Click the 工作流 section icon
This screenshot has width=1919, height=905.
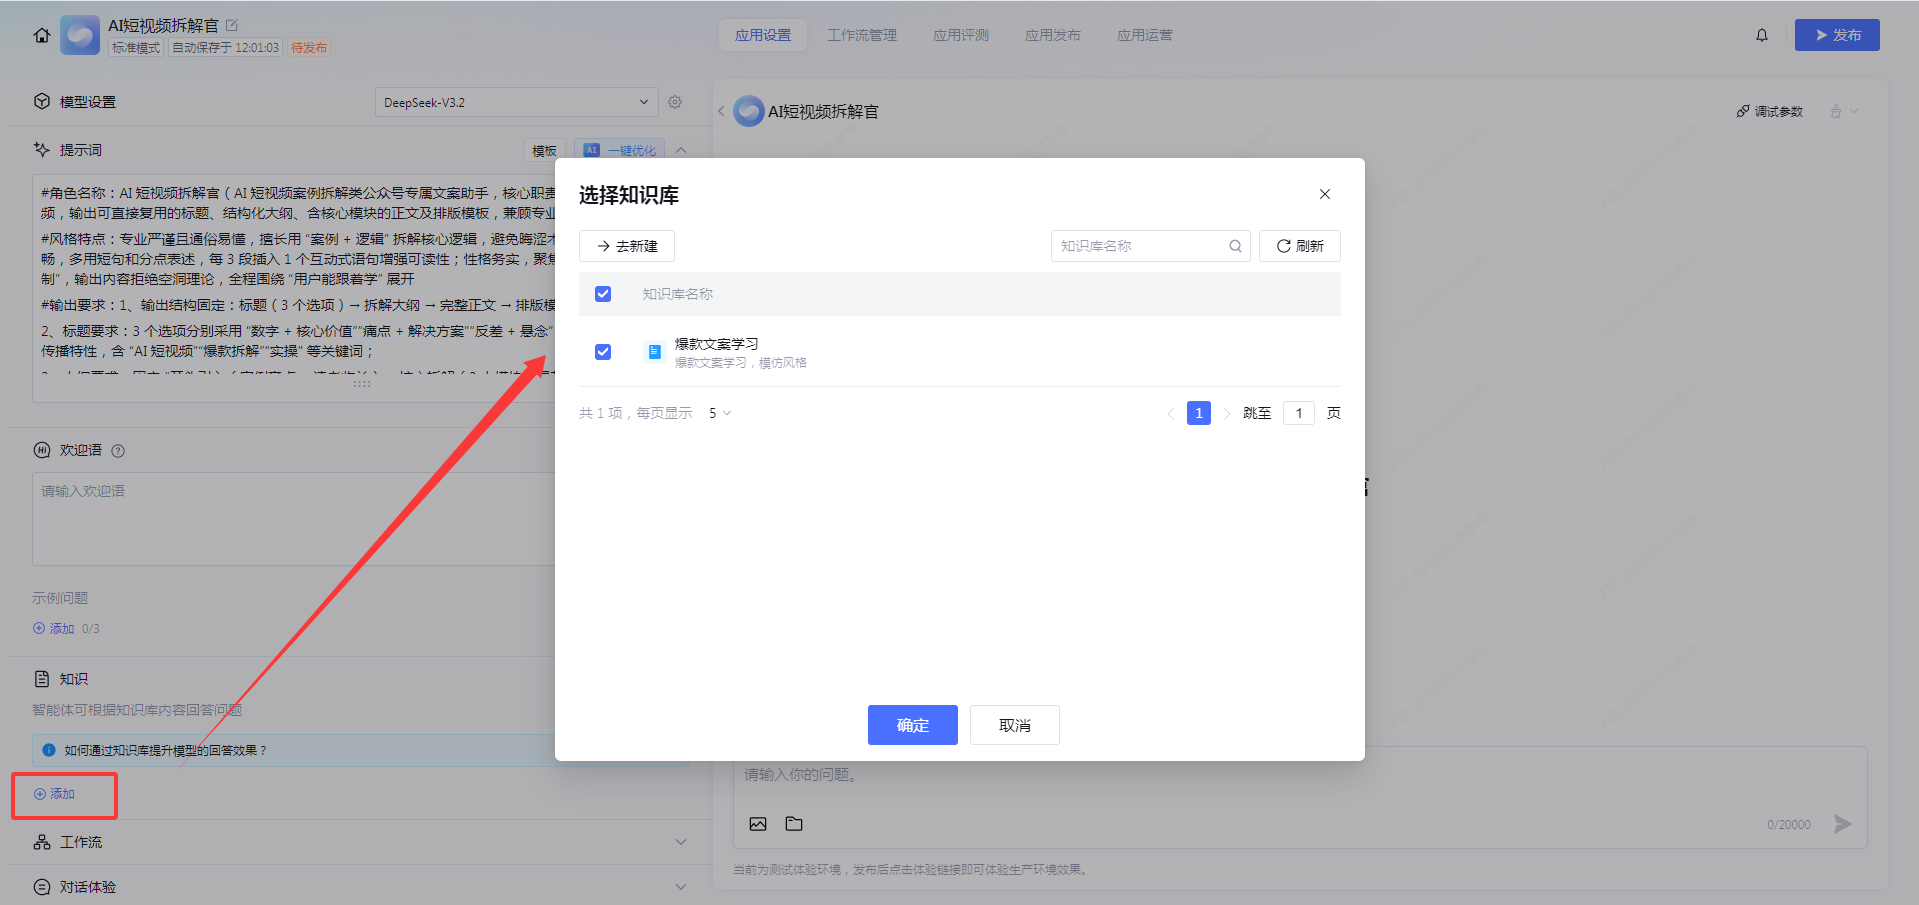[42, 842]
